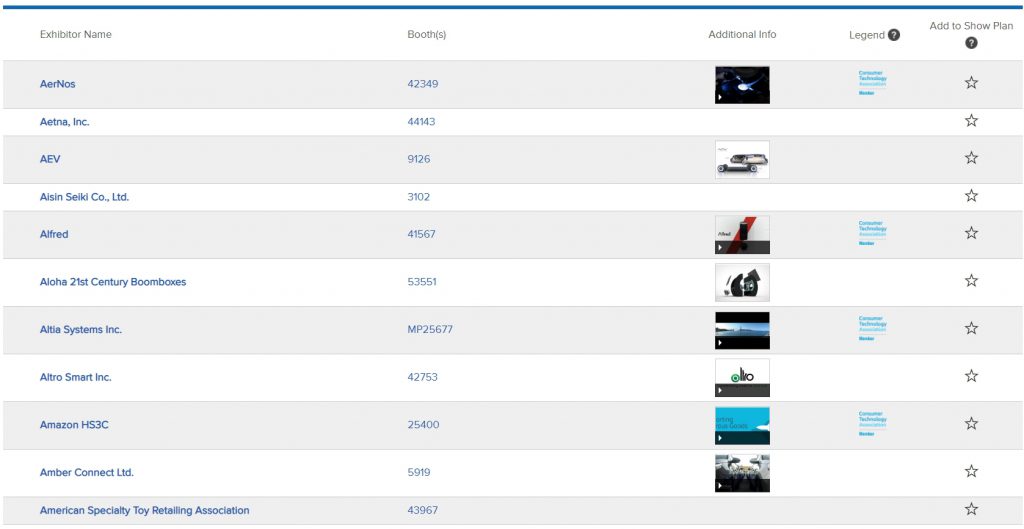This screenshot has width=1024, height=529.
Task: Open booth MP25677 link
Action: point(430,329)
